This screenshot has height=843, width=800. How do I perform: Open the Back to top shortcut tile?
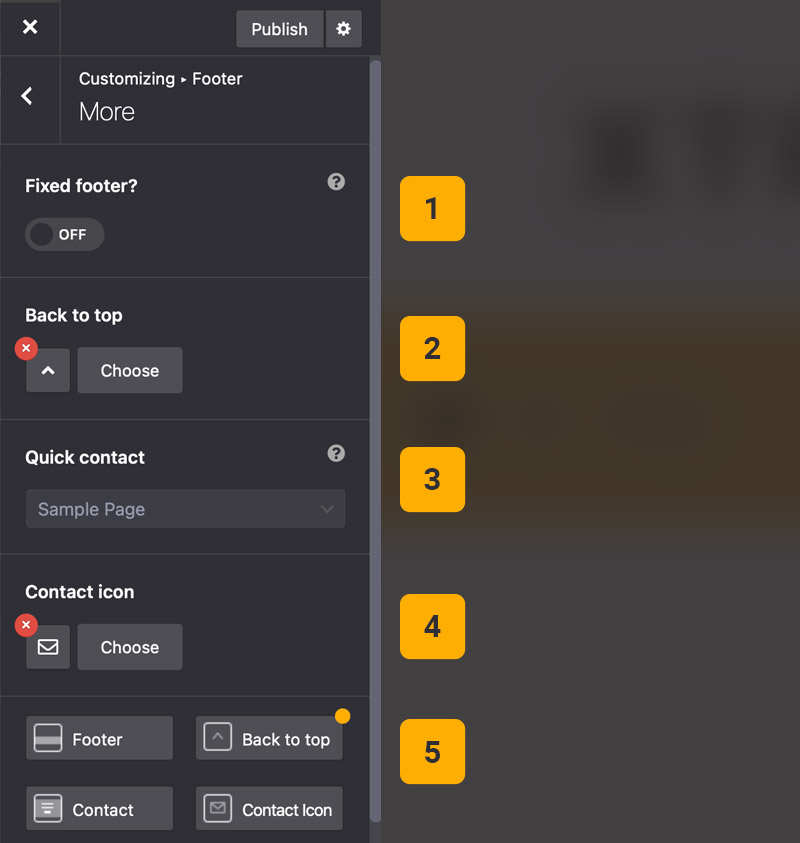269,739
